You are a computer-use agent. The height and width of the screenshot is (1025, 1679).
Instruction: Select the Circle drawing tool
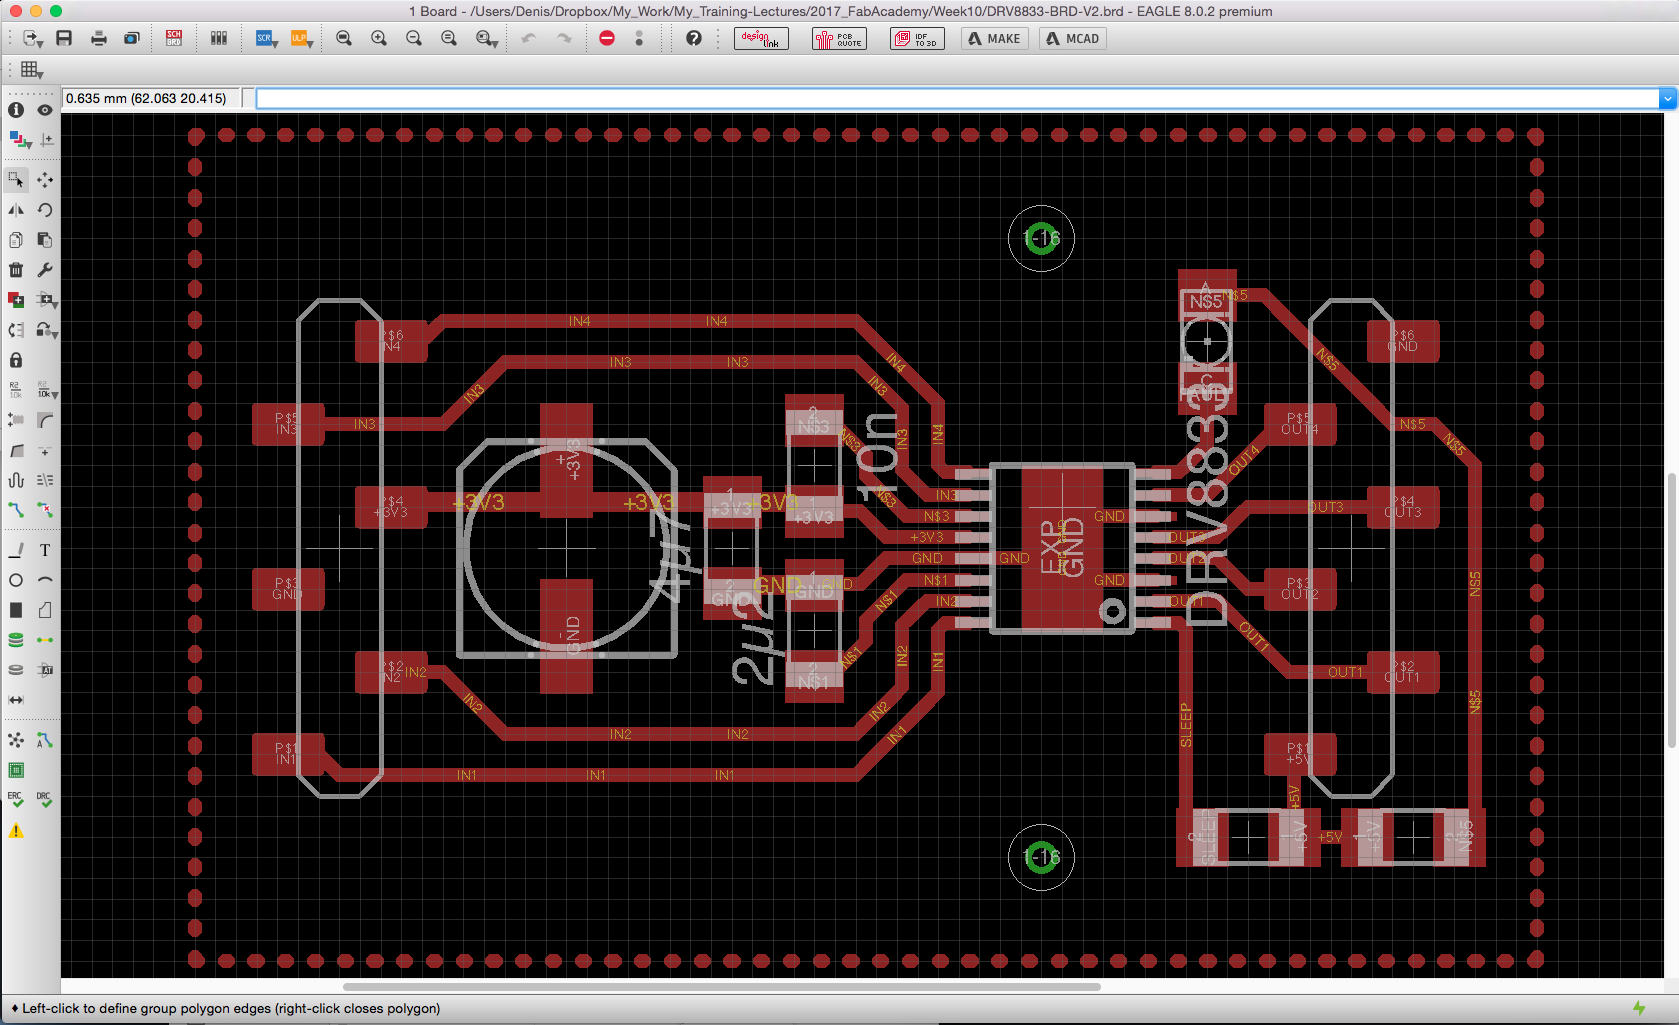coord(16,580)
